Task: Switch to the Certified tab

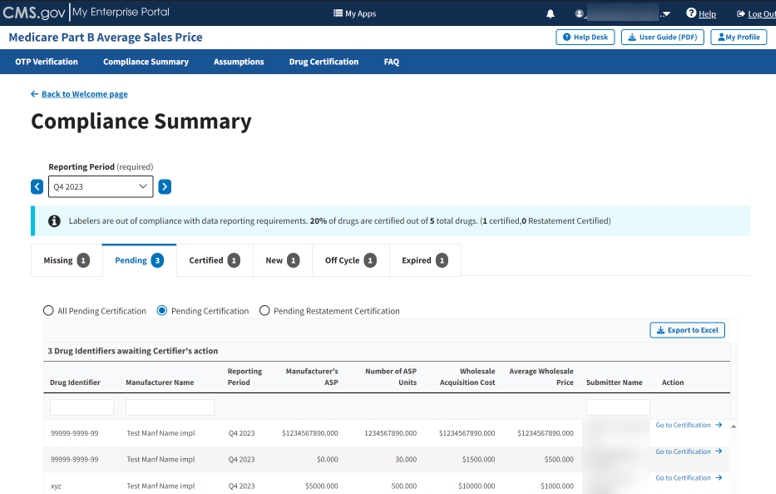Action: click(x=214, y=260)
